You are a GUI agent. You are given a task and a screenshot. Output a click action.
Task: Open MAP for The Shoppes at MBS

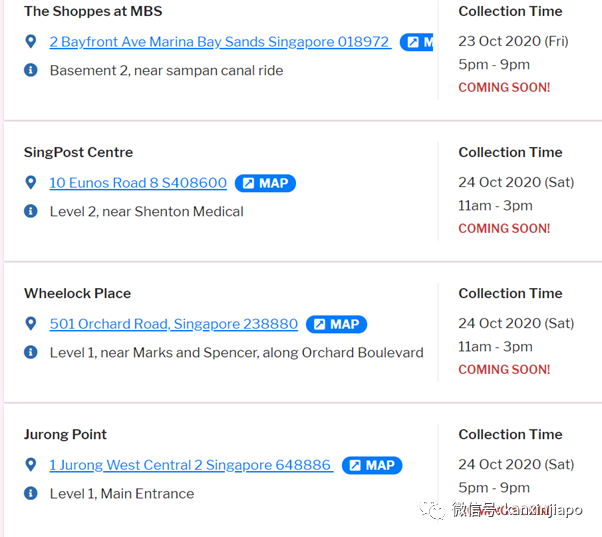[417, 42]
